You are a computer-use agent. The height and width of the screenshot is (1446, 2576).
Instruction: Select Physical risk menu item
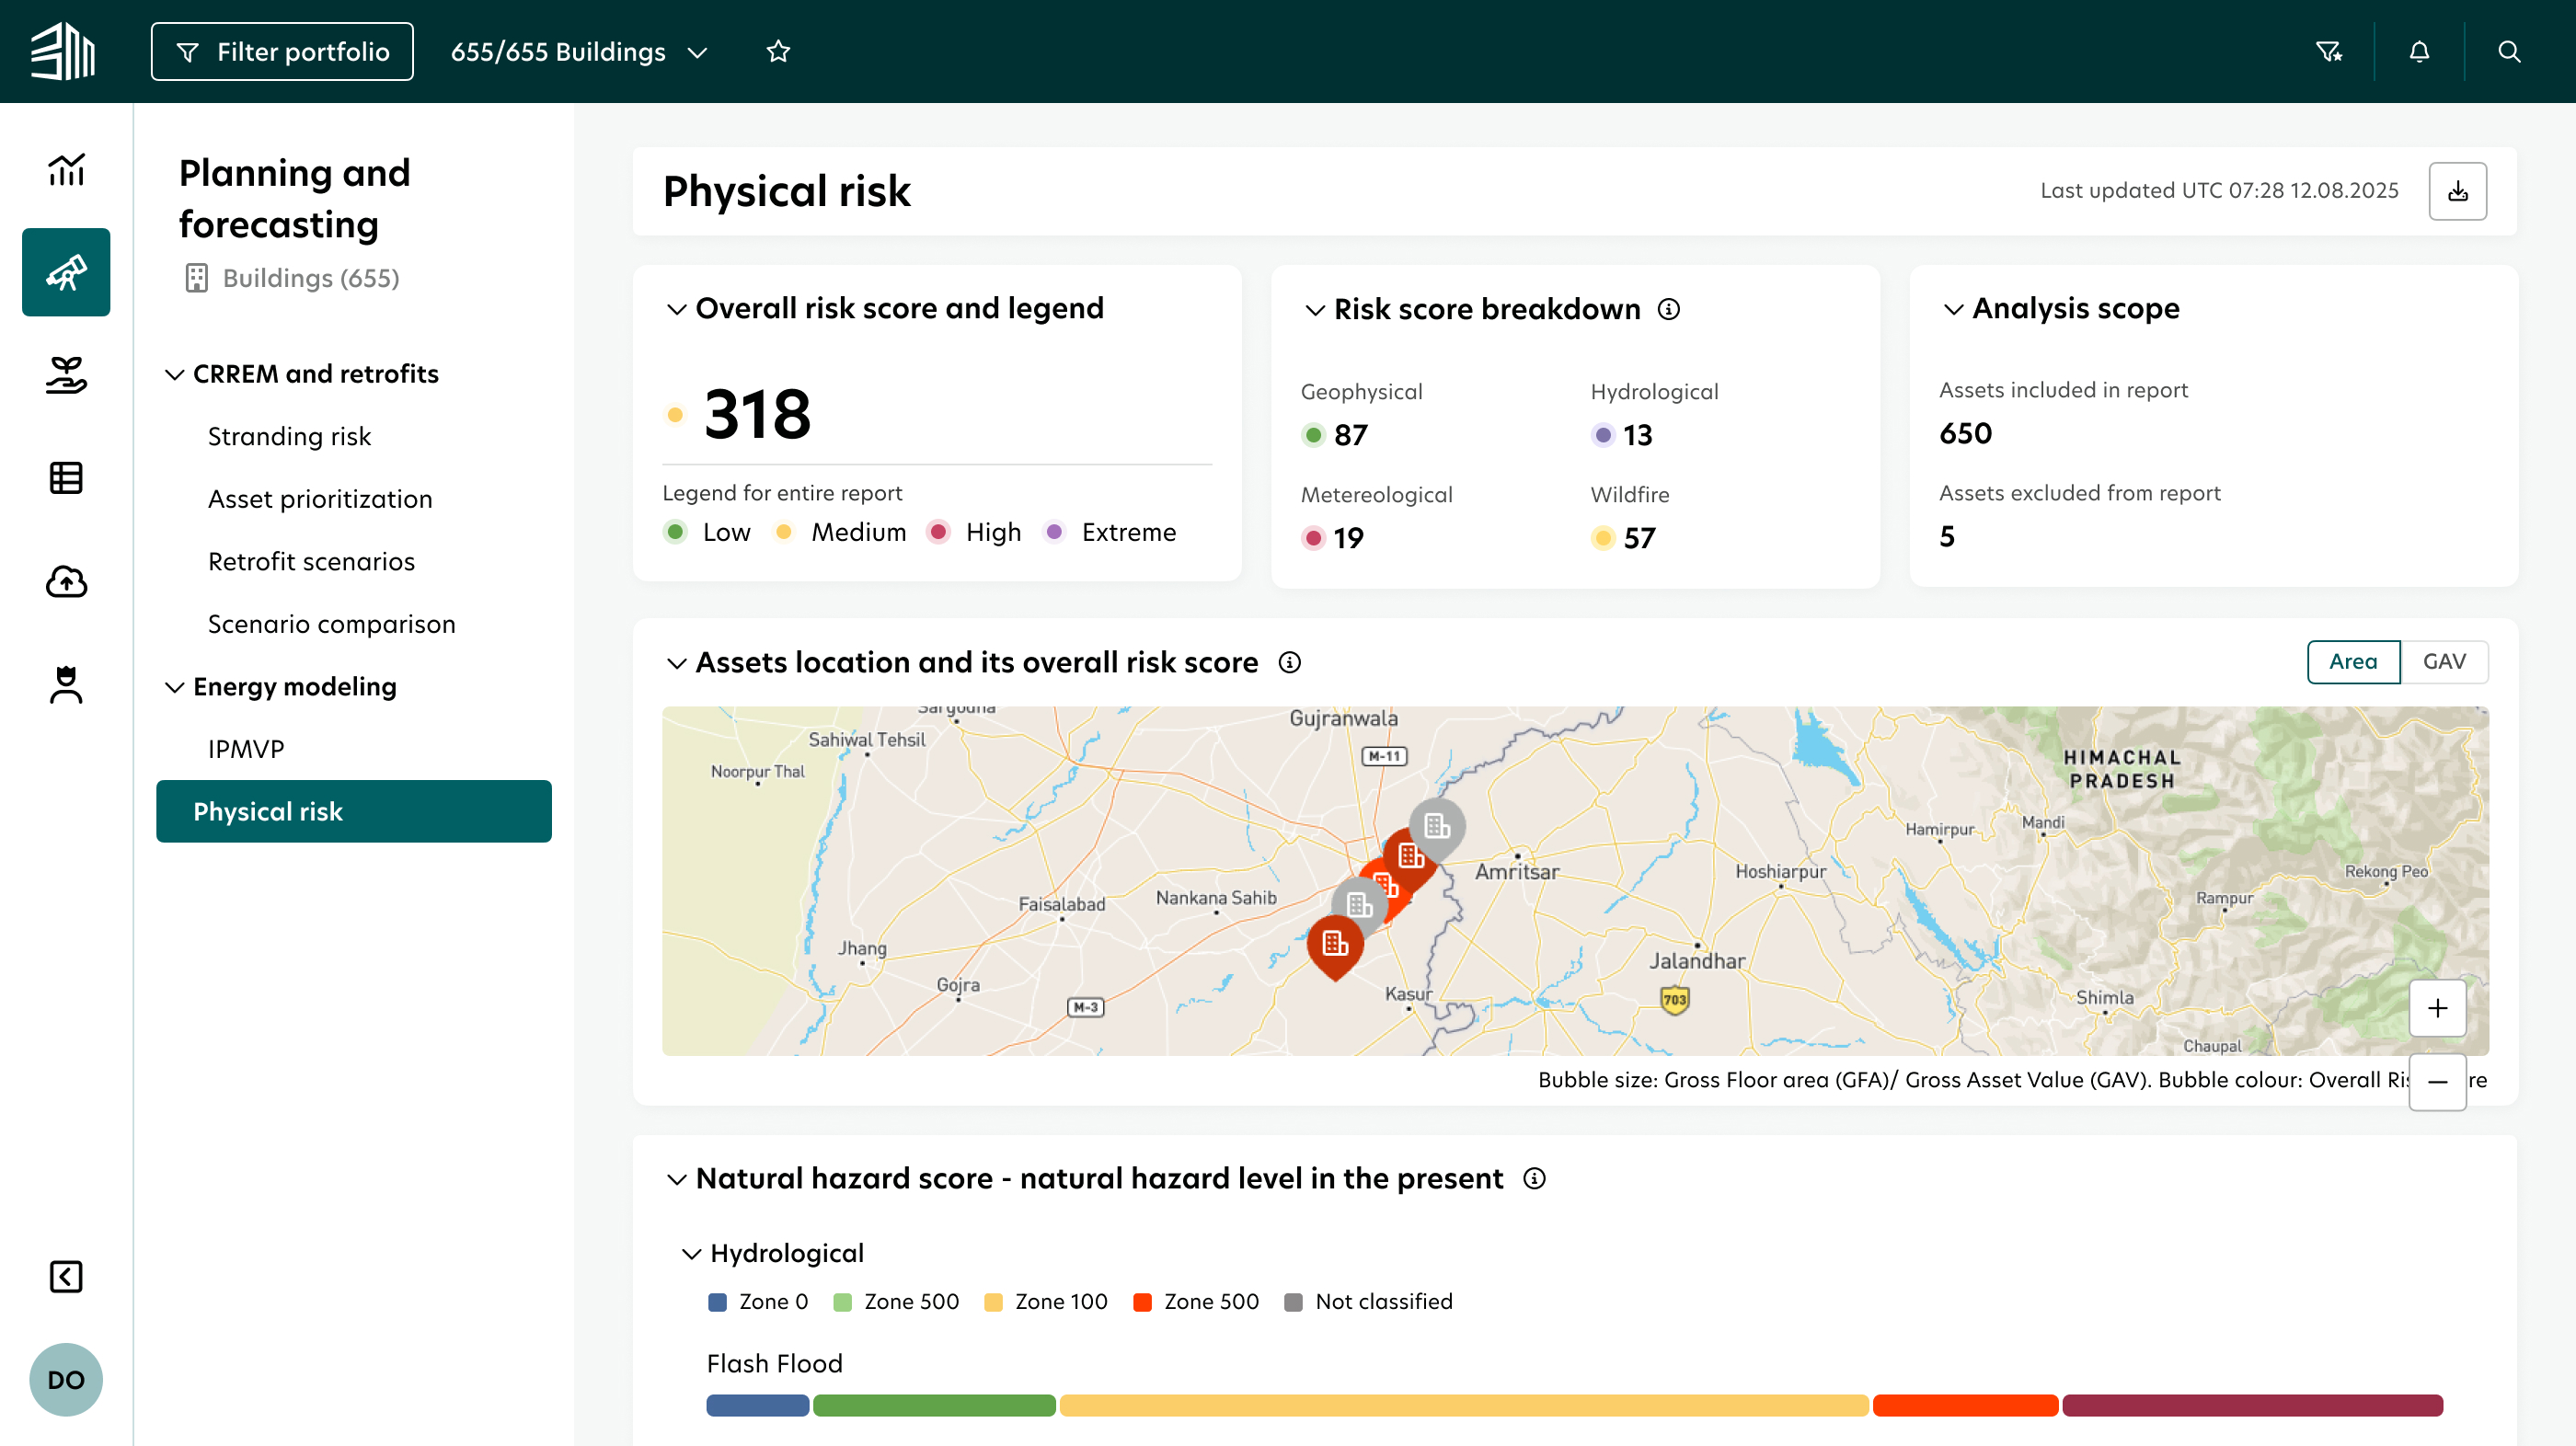353,811
